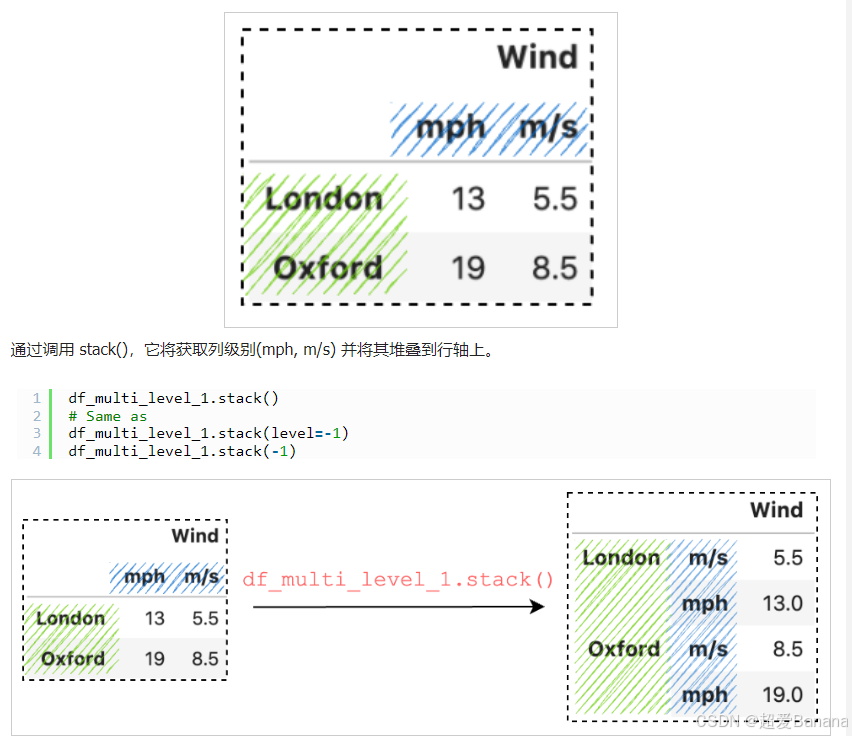Click the mph column header in top table
852x736 pixels.
(x=450, y=128)
